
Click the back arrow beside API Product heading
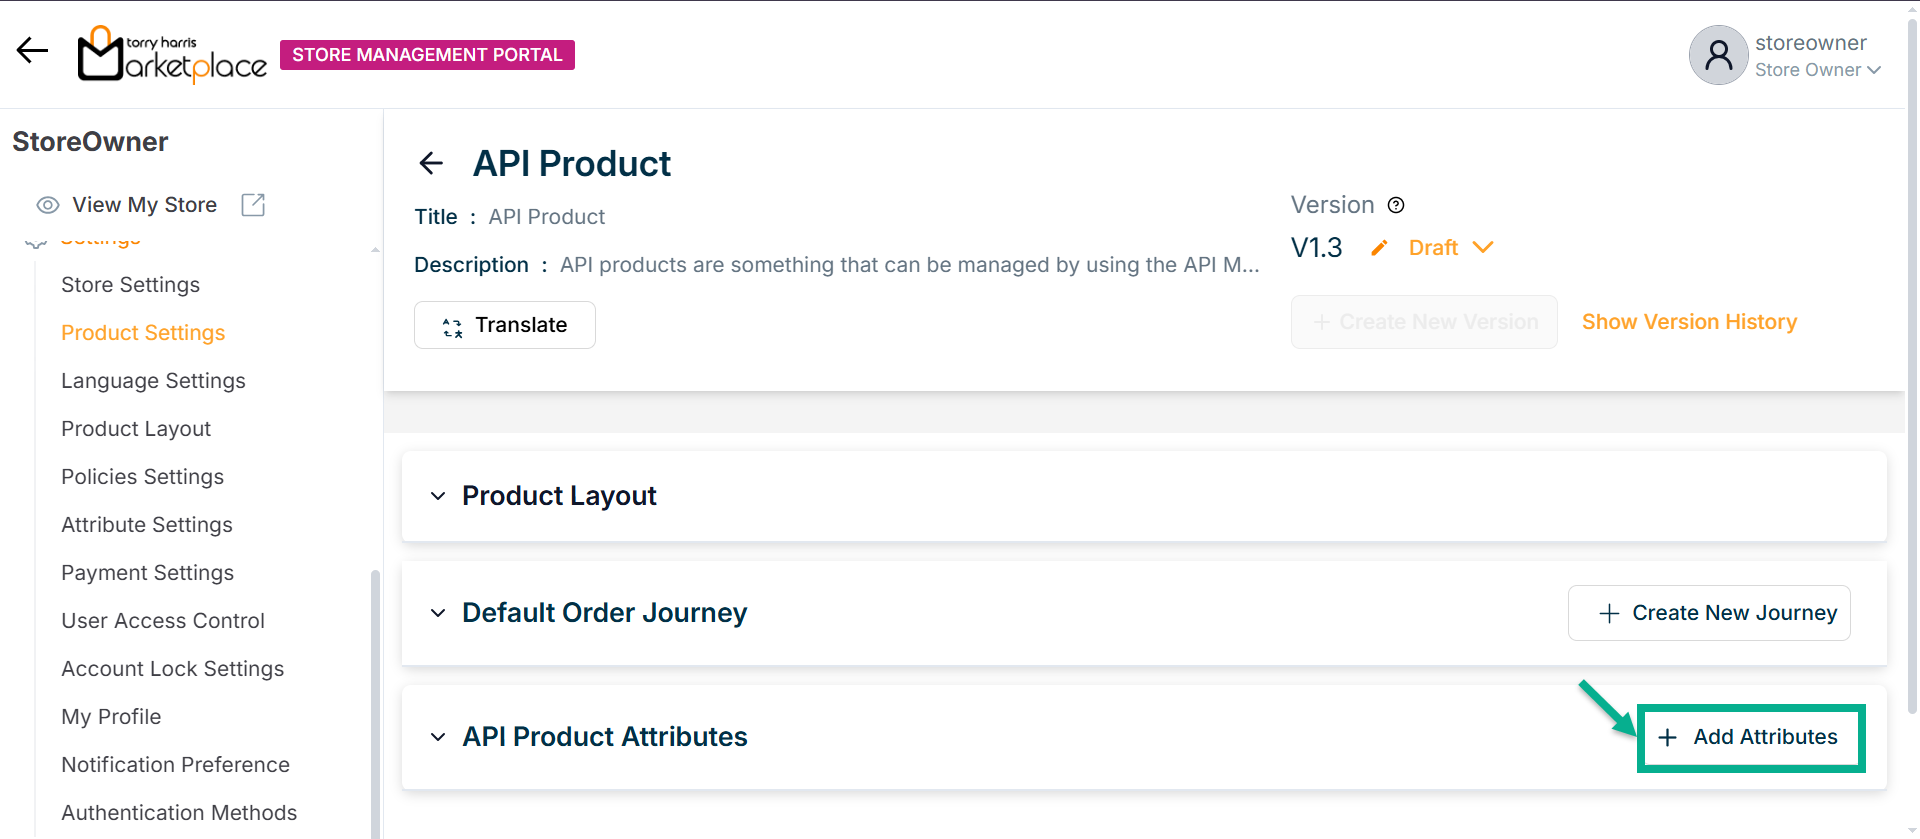[x=431, y=163]
